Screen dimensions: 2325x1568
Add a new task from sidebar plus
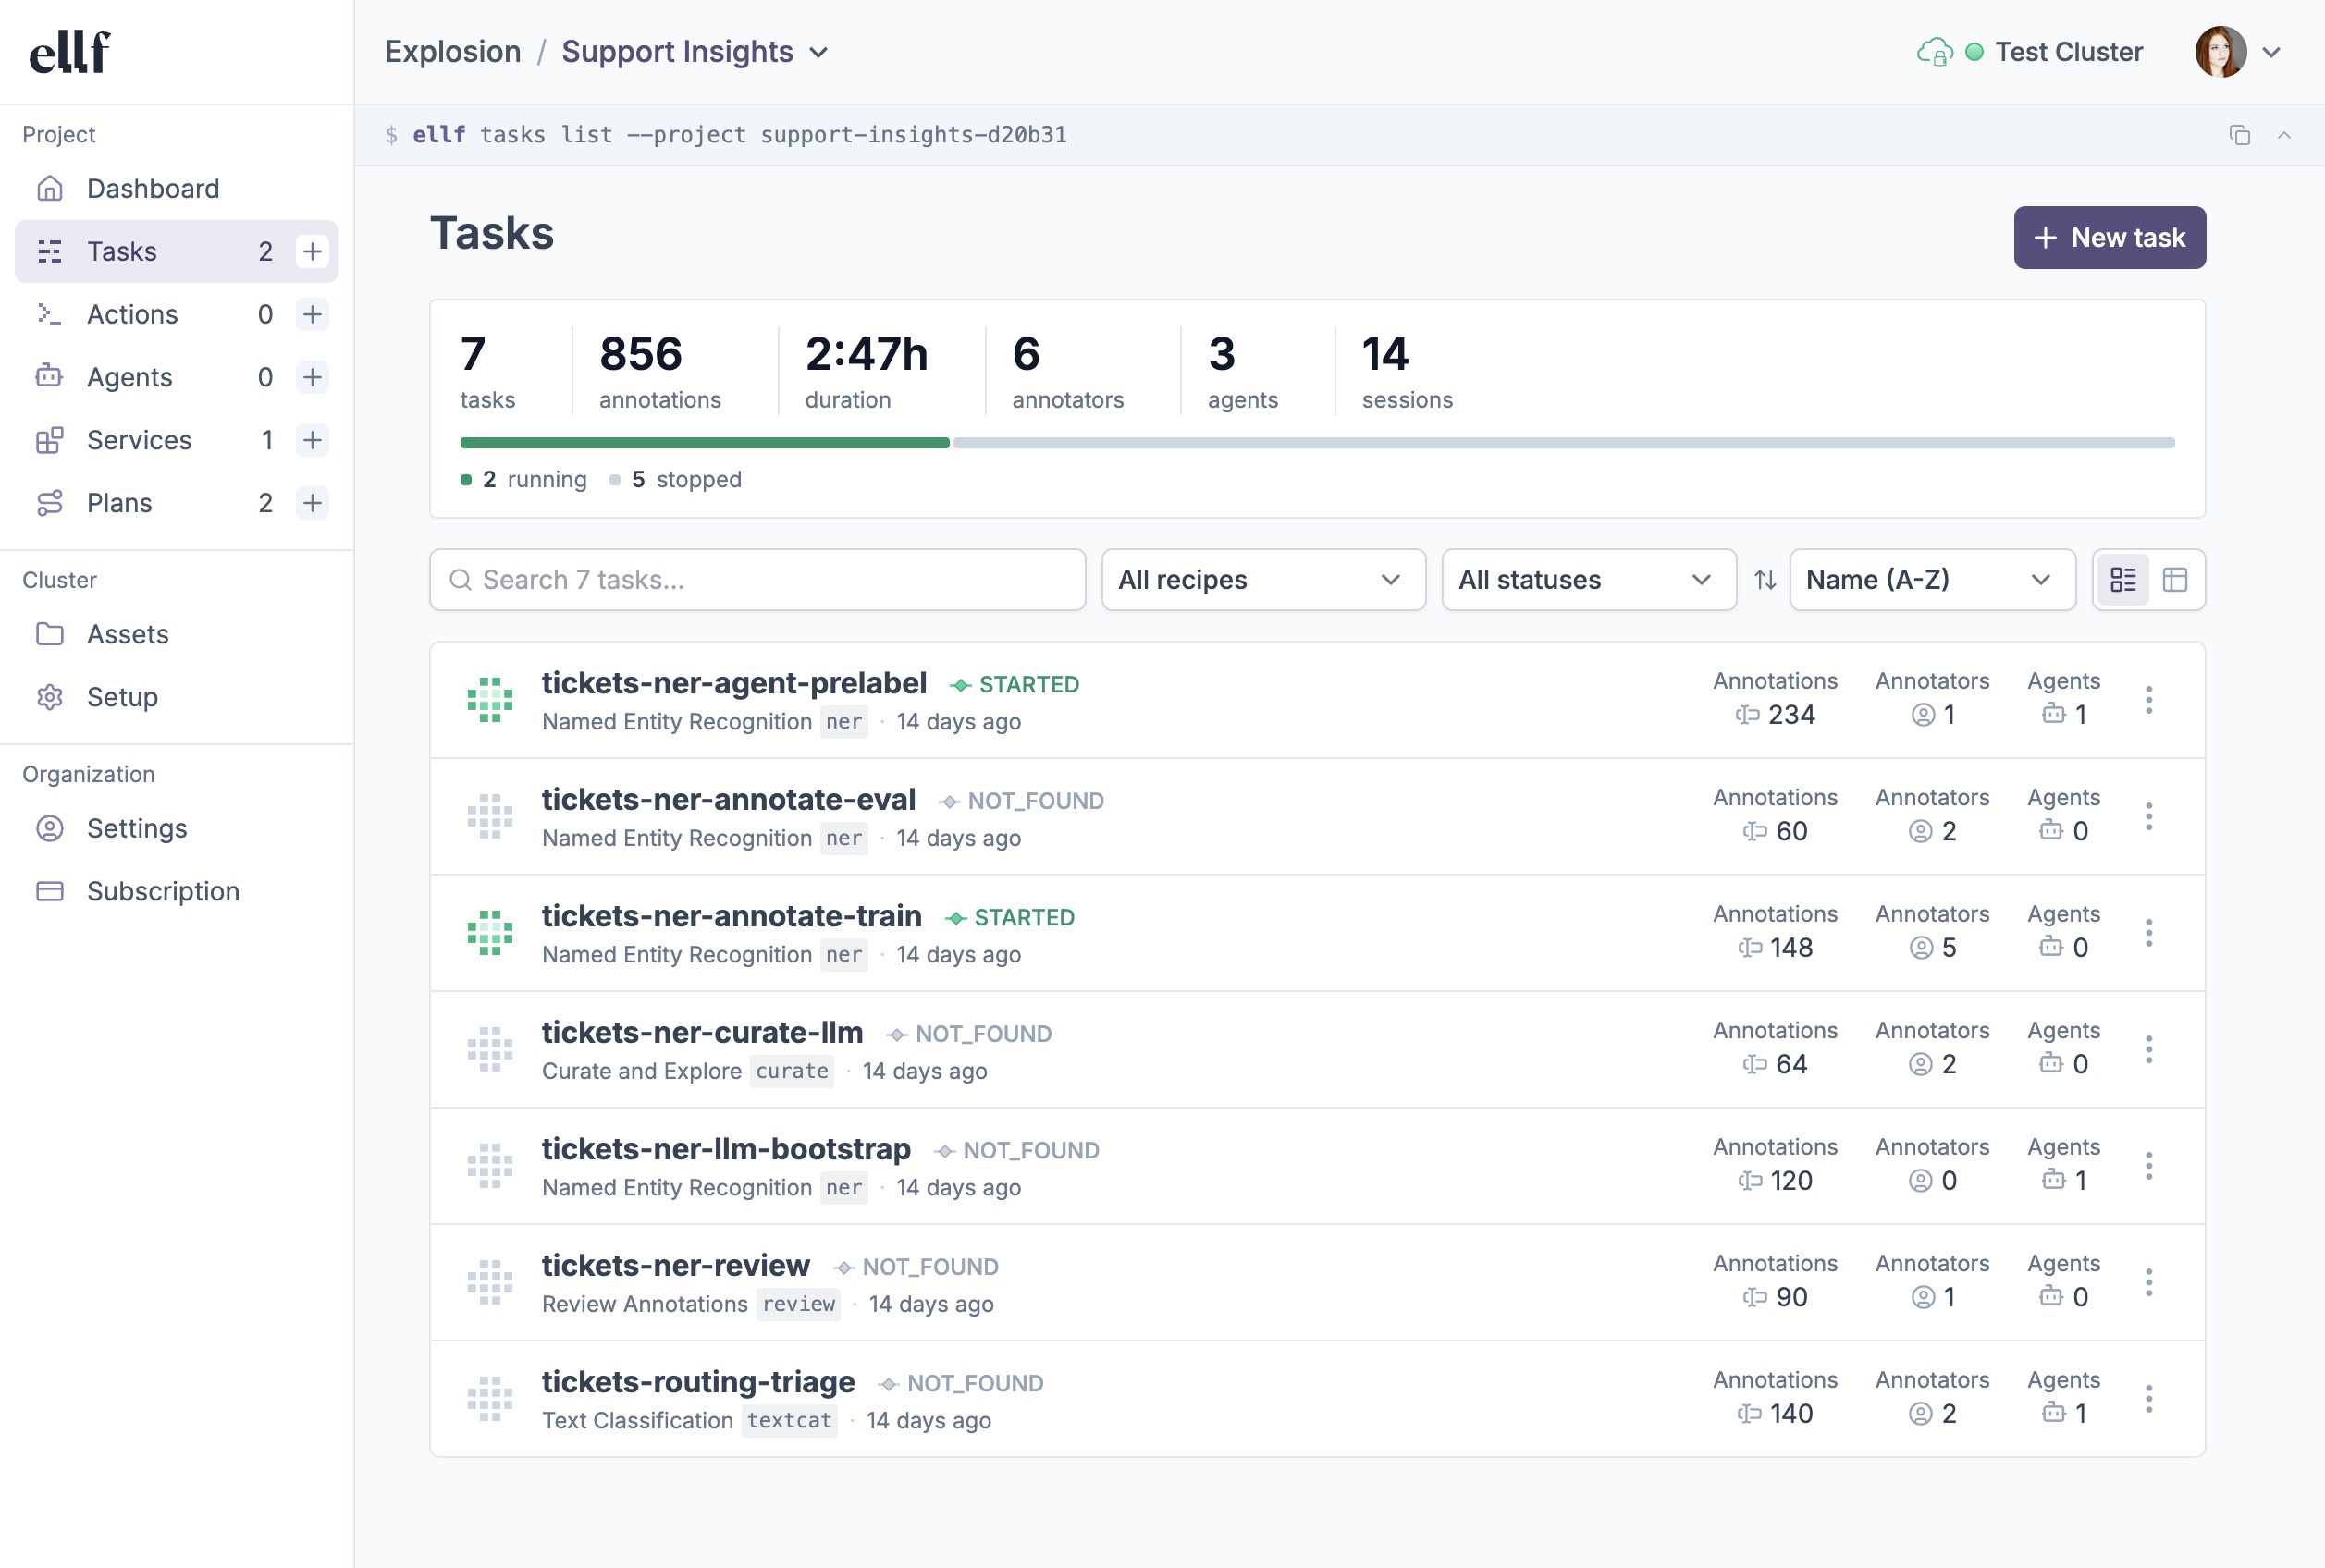click(x=312, y=251)
